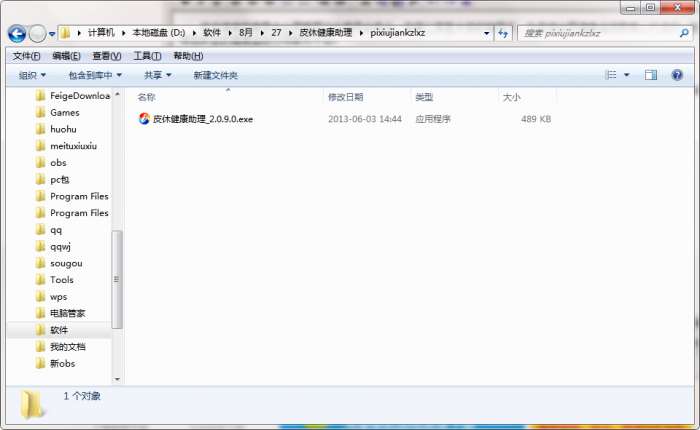Screen dimensions: 700x430
Task: Click the date 2013-06-03 14:44
Action: click(365, 119)
